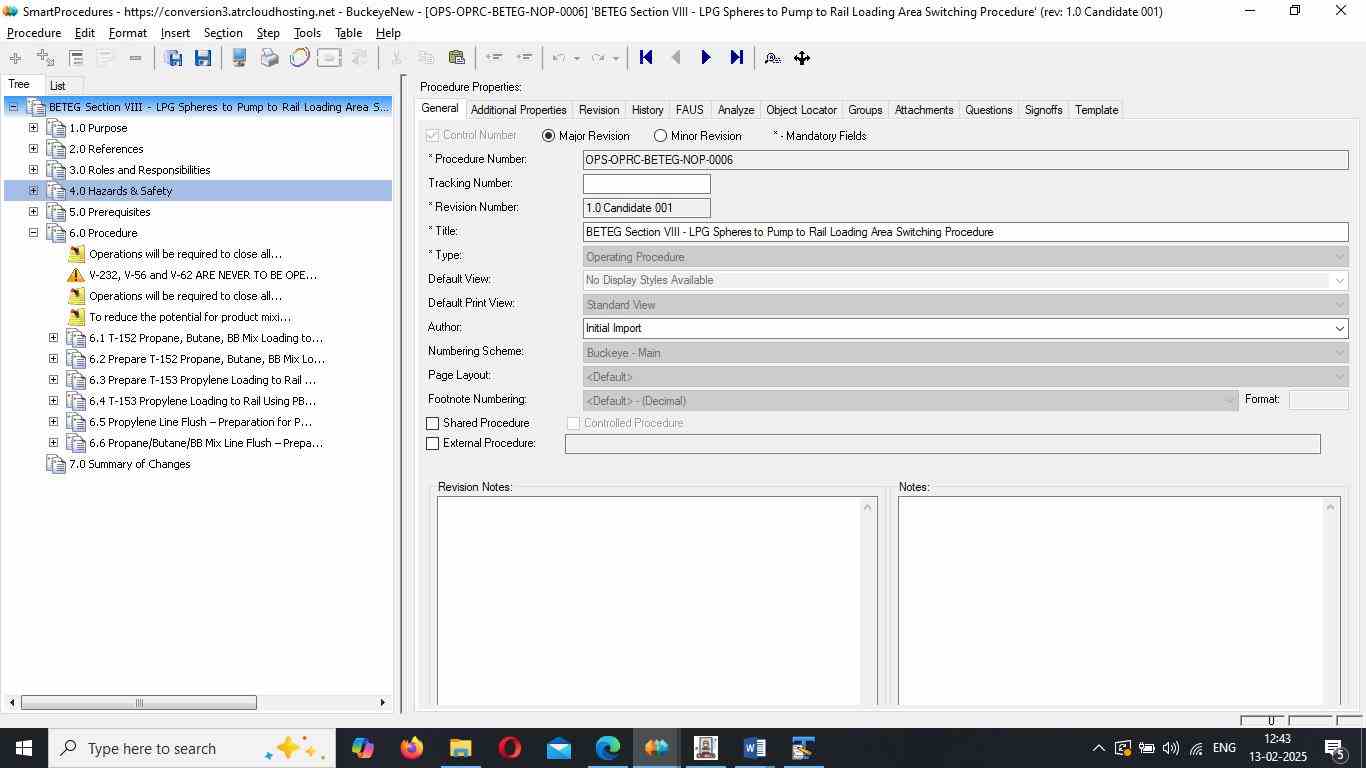
Task: Click the add sub-item plus icon
Action: pos(45,58)
